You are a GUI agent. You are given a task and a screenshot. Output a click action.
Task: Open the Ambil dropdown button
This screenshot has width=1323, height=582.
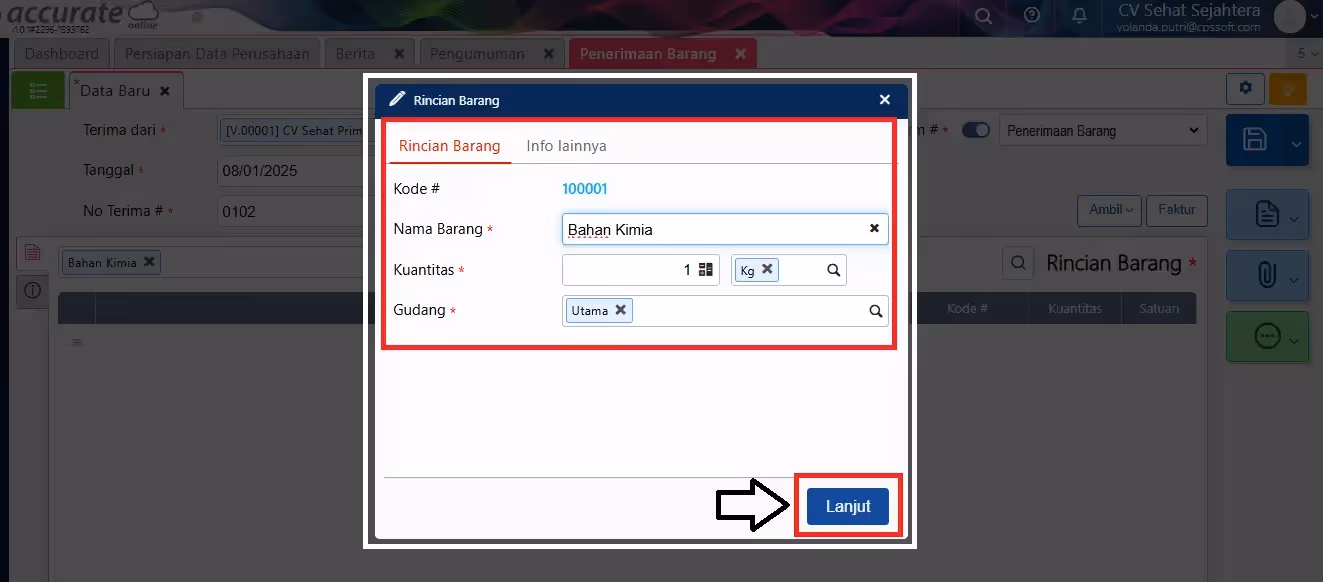(1110, 210)
